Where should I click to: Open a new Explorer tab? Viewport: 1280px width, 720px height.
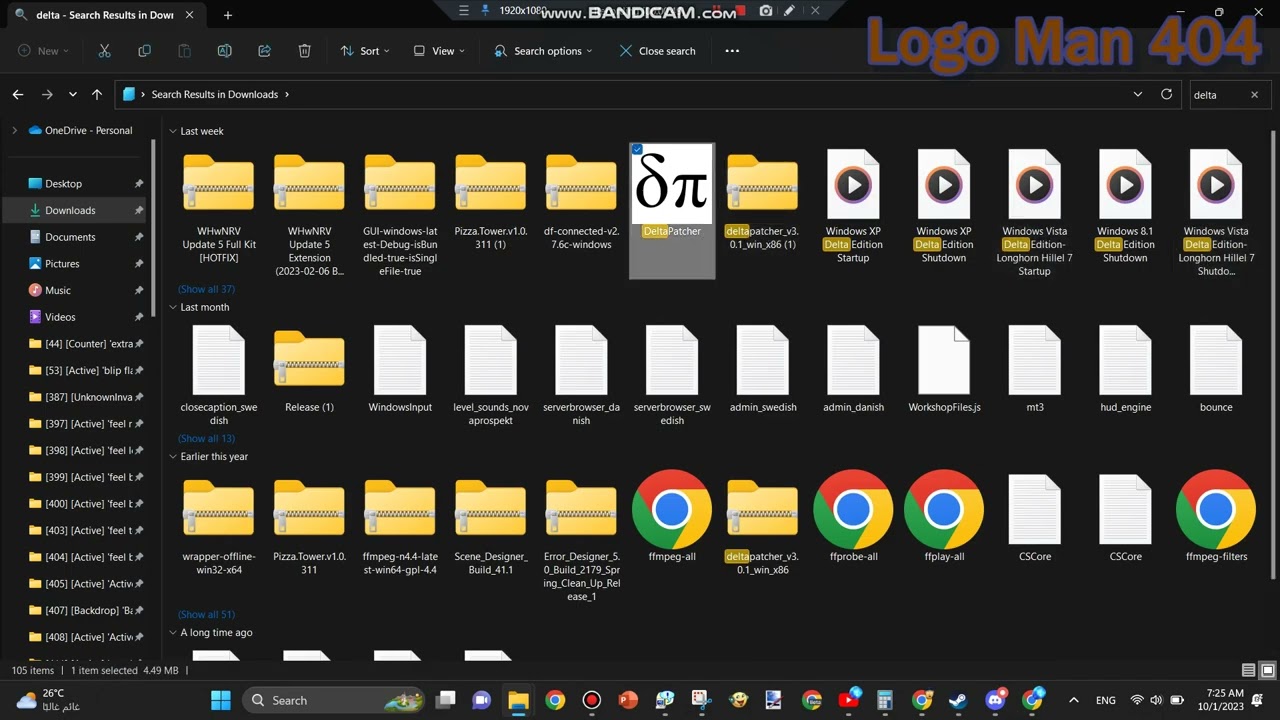[228, 15]
